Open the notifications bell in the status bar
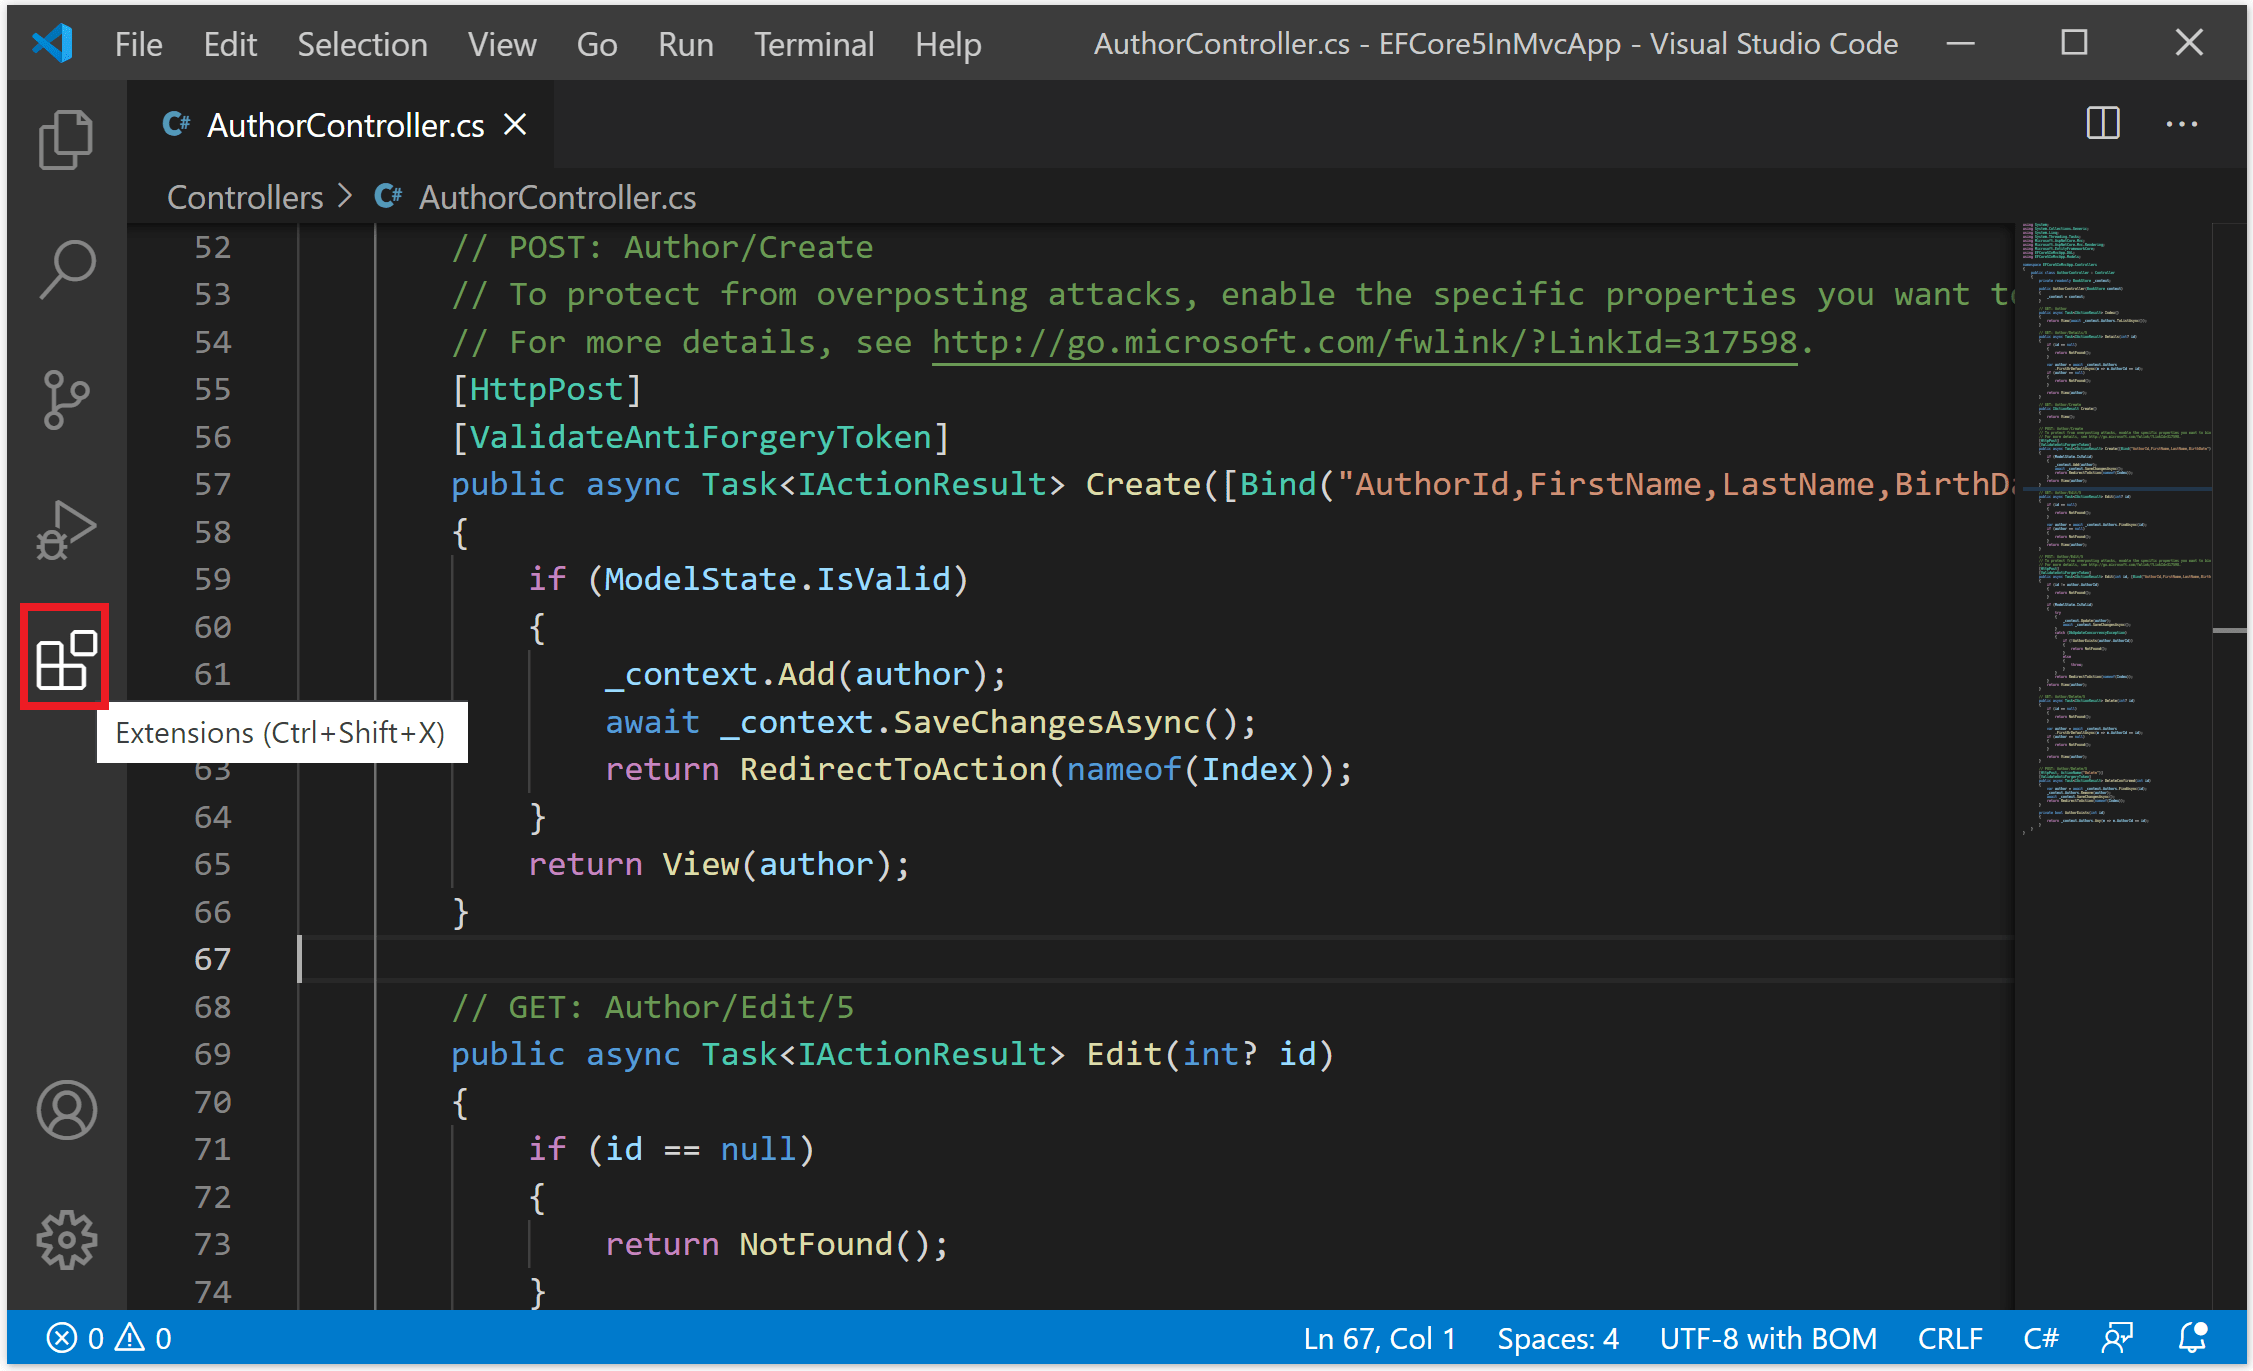Viewport: 2253px width, 1371px height. pos(2192,1337)
